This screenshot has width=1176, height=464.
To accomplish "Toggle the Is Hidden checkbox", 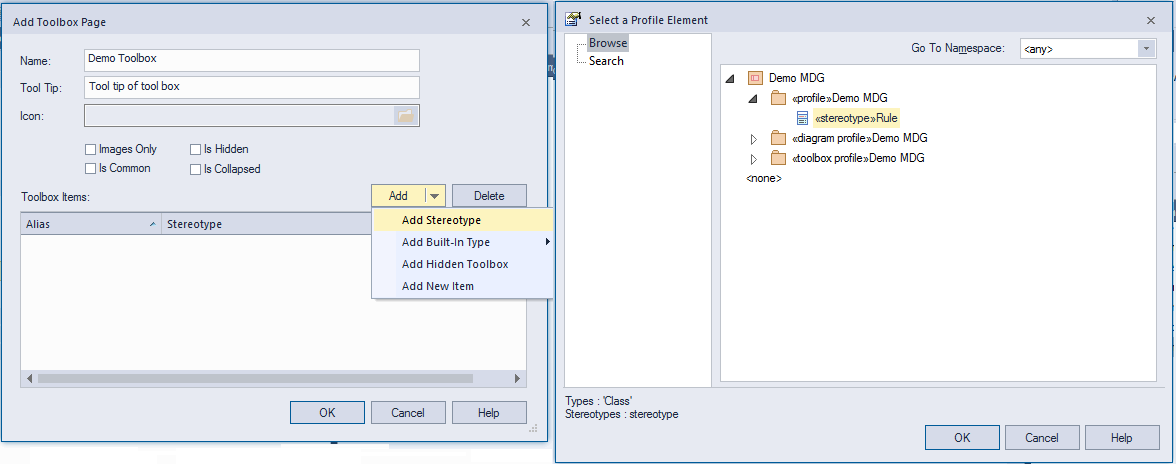I will click(x=196, y=150).
